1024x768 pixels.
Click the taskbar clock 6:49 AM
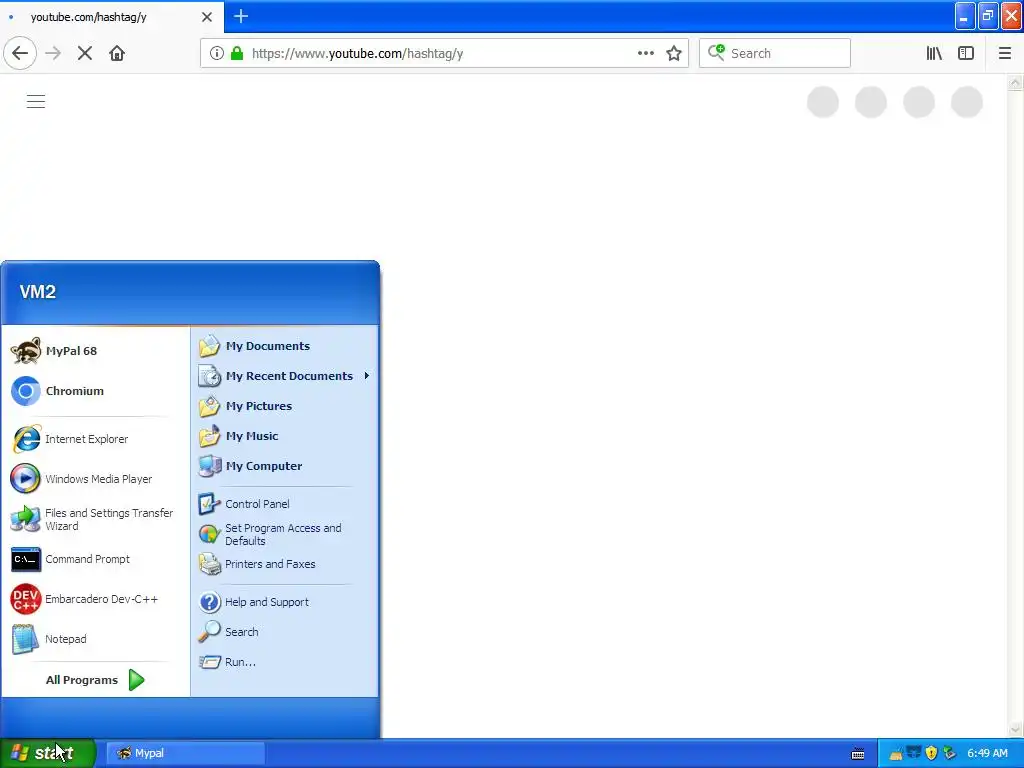point(987,753)
